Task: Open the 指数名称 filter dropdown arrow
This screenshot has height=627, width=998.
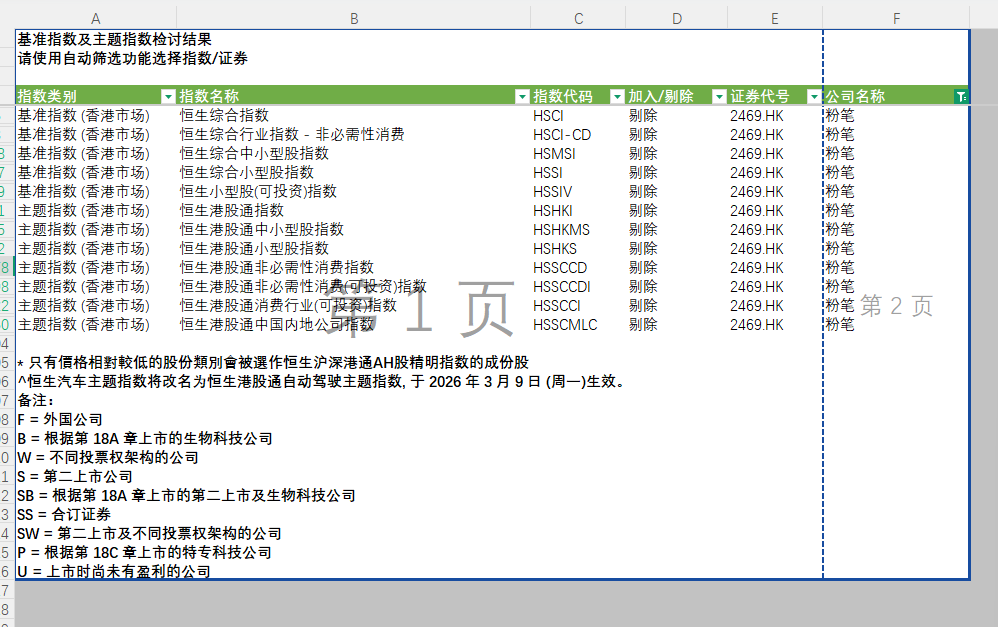Action: (x=522, y=96)
